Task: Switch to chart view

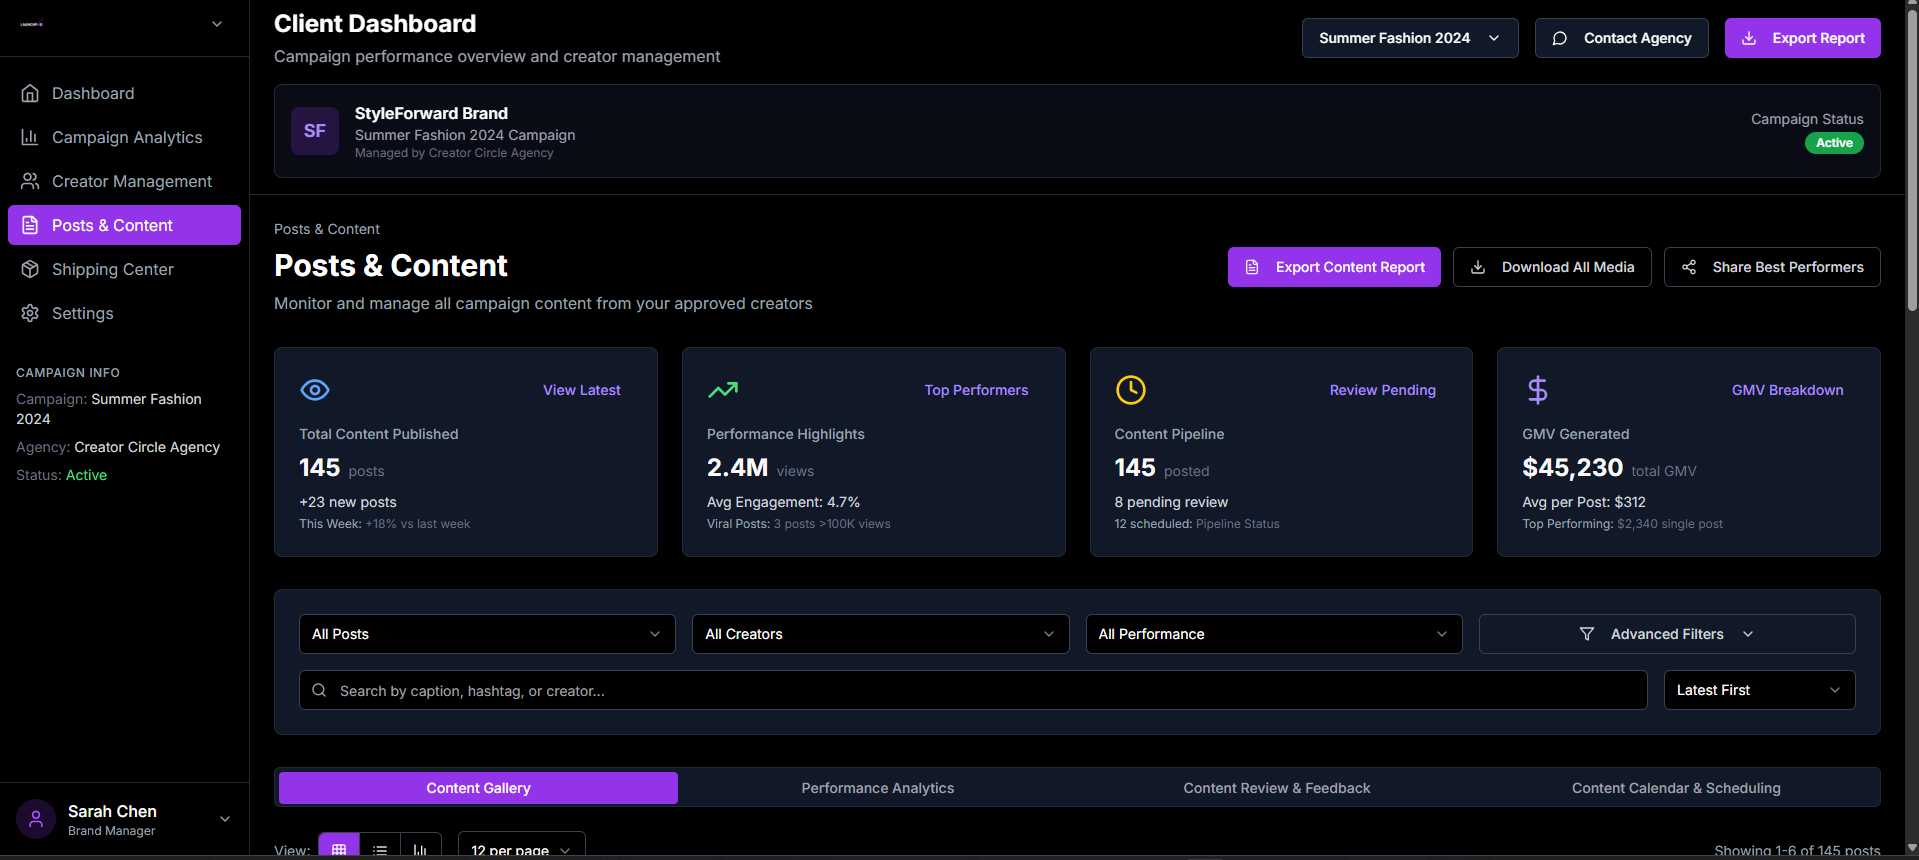Action: tap(420, 848)
